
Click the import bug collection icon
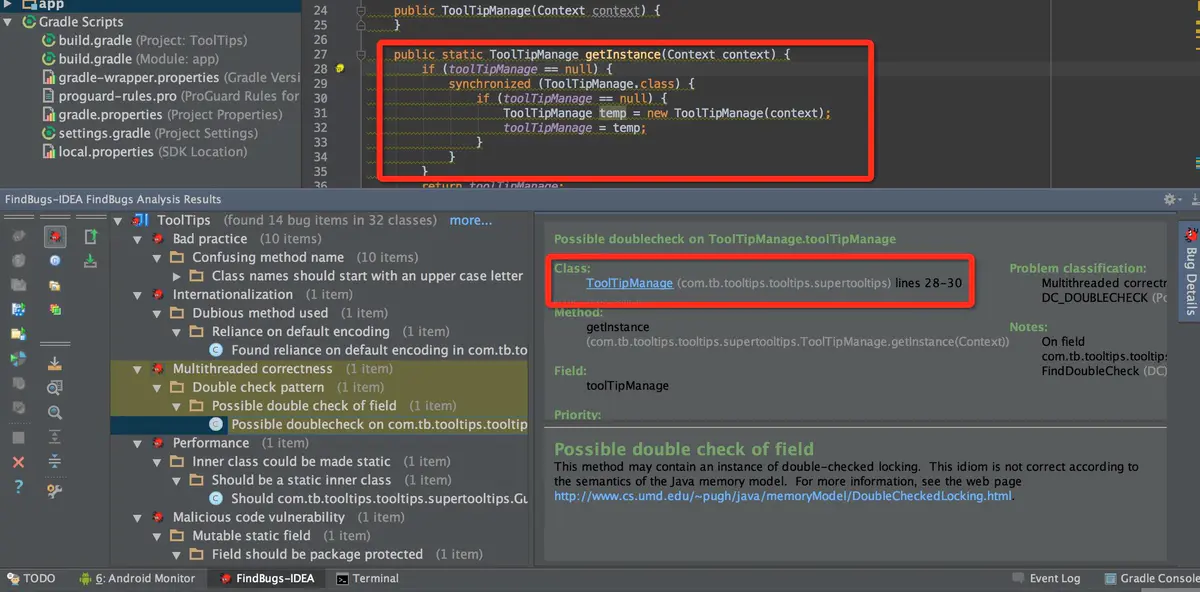[x=90, y=261]
